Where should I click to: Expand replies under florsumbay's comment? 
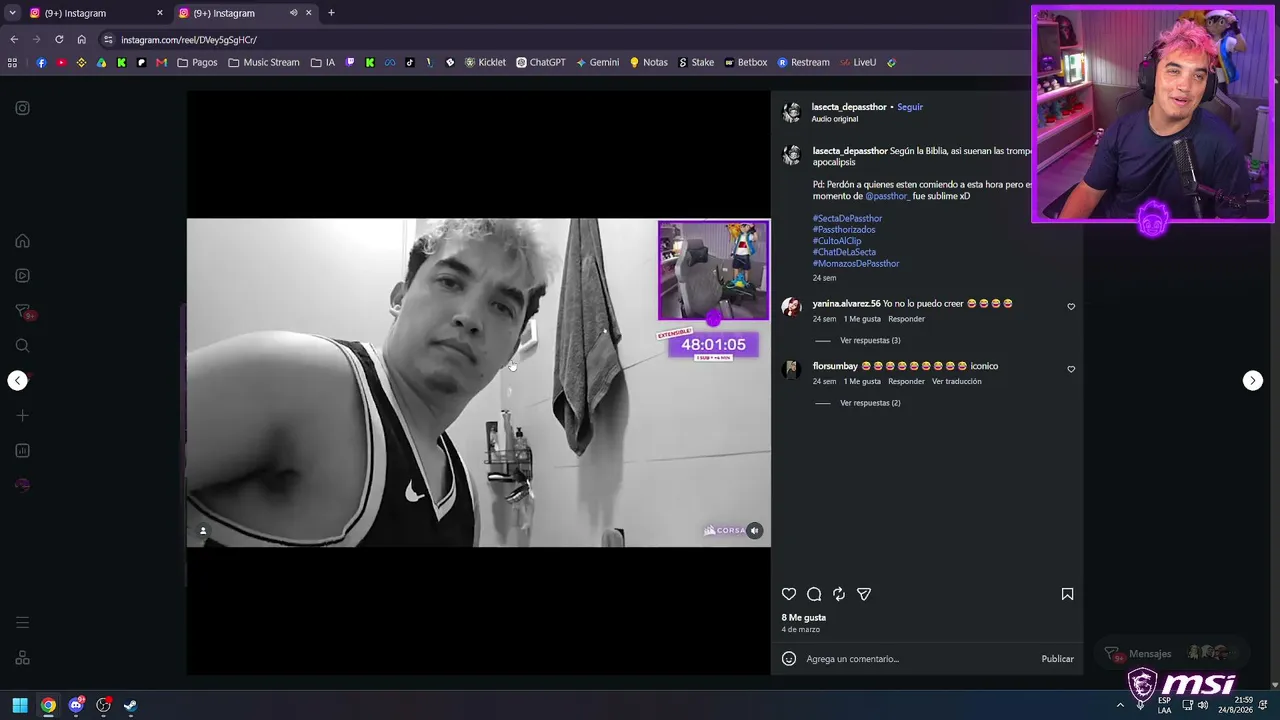click(x=870, y=403)
